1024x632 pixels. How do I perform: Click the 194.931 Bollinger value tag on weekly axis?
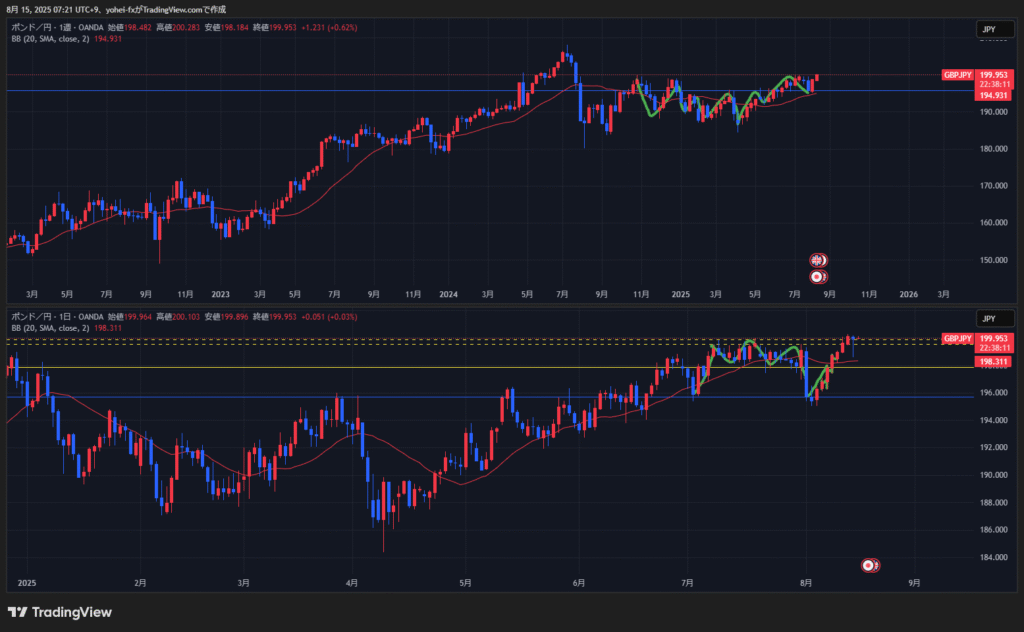click(x=995, y=95)
